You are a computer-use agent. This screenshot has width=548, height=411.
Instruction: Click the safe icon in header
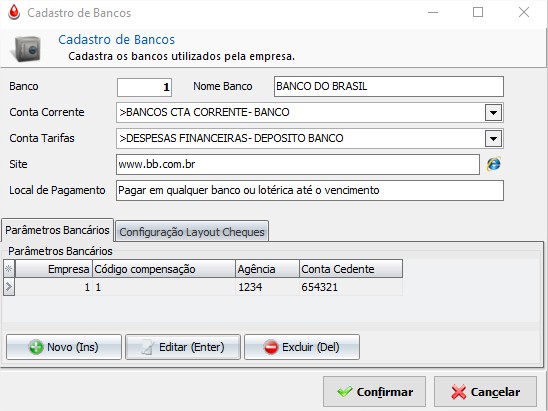tap(26, 49)
